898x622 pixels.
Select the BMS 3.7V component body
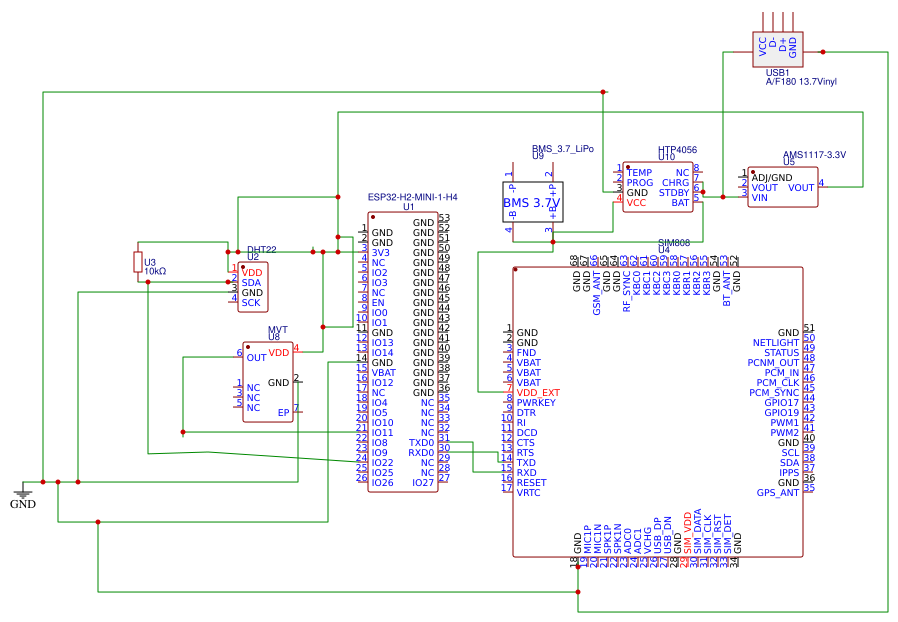(533, 202)
